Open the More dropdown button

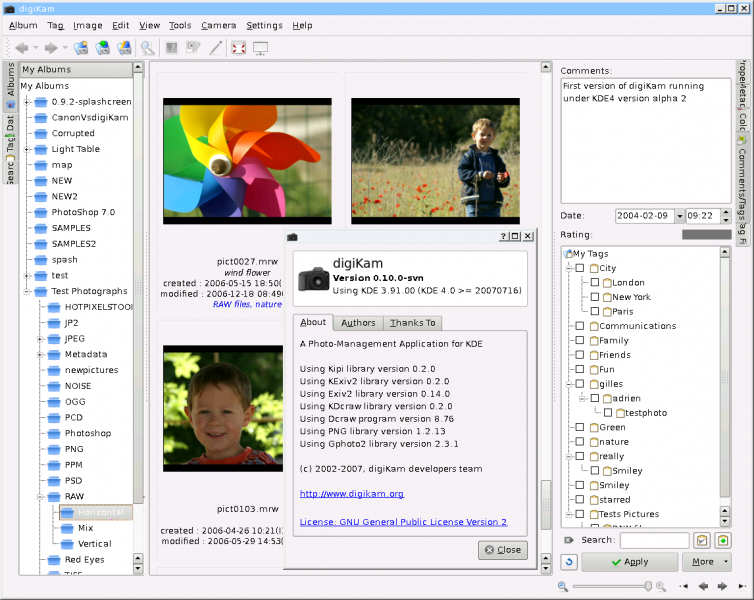coord(706,562)
